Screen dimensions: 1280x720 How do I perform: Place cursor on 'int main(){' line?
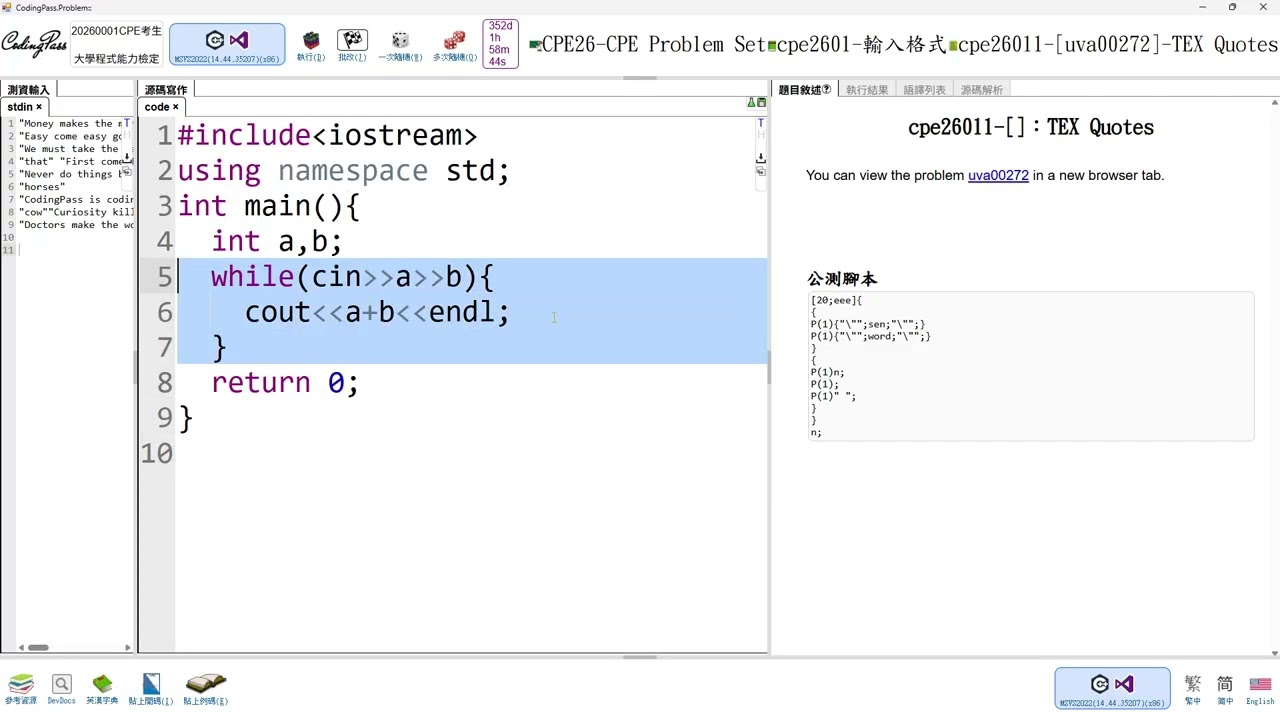click(268, 206)
